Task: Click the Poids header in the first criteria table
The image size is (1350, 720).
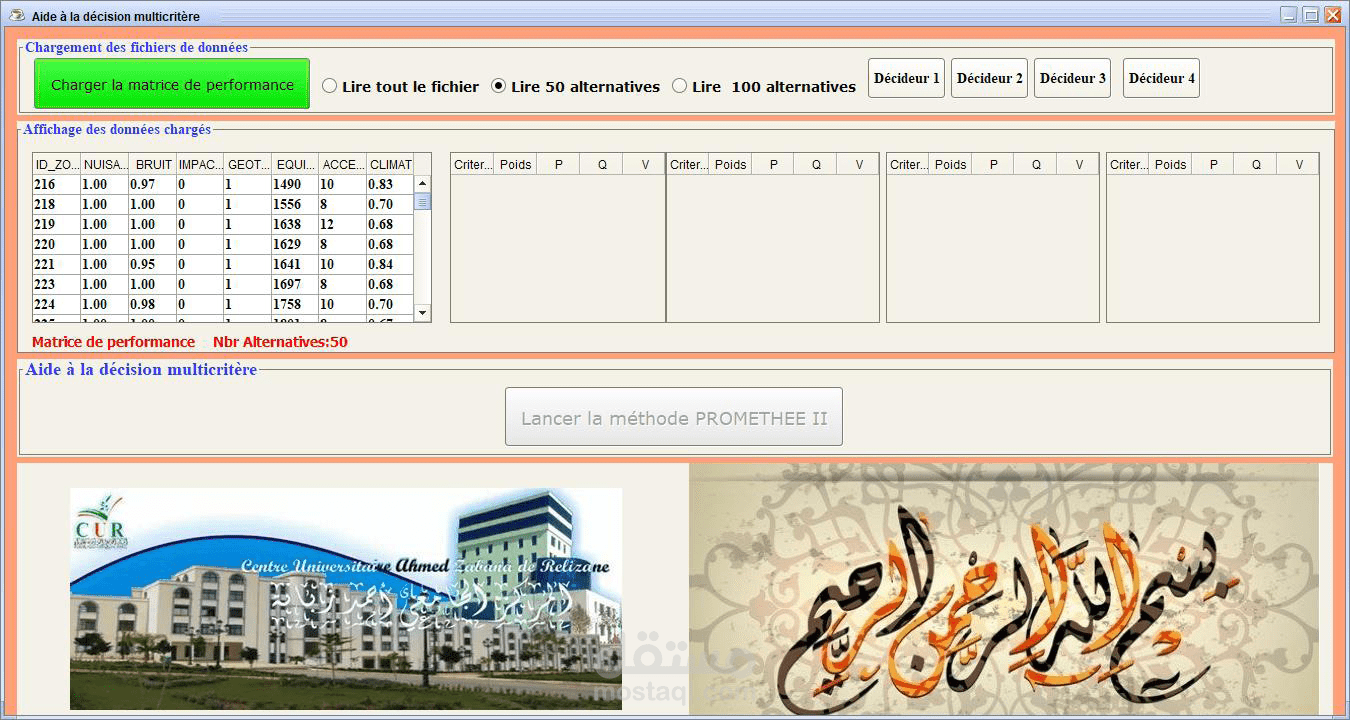Action: [x=515, y=164]
